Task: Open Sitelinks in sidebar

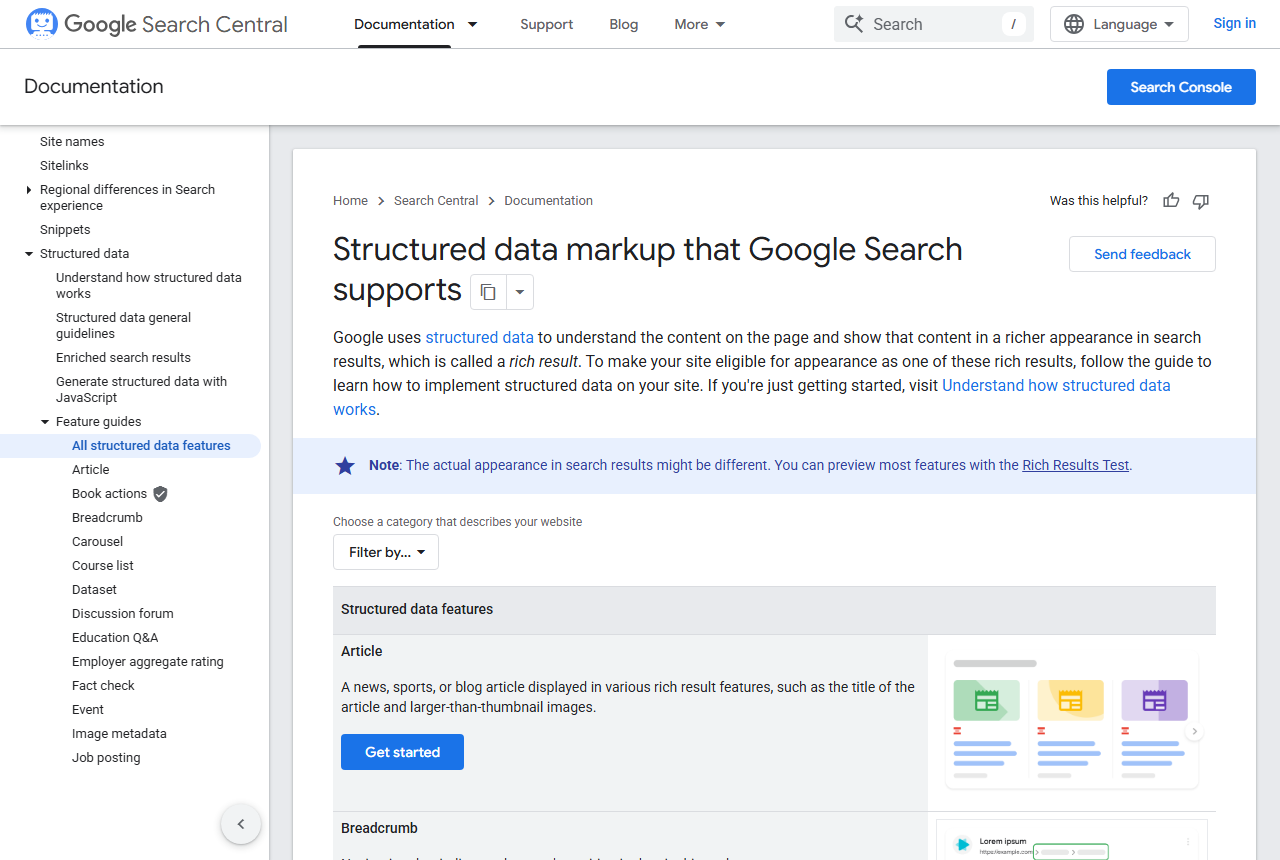Action: pyautogui.click(x=64, y=166)
